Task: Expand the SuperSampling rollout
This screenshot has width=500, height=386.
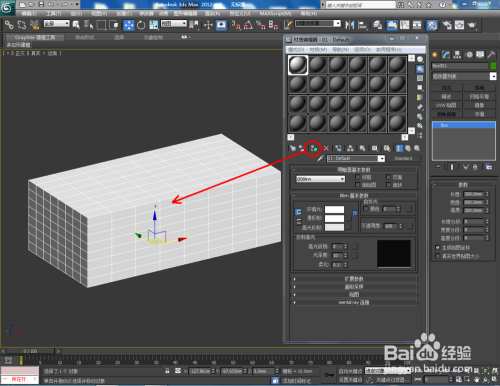Action: (354, 287)
